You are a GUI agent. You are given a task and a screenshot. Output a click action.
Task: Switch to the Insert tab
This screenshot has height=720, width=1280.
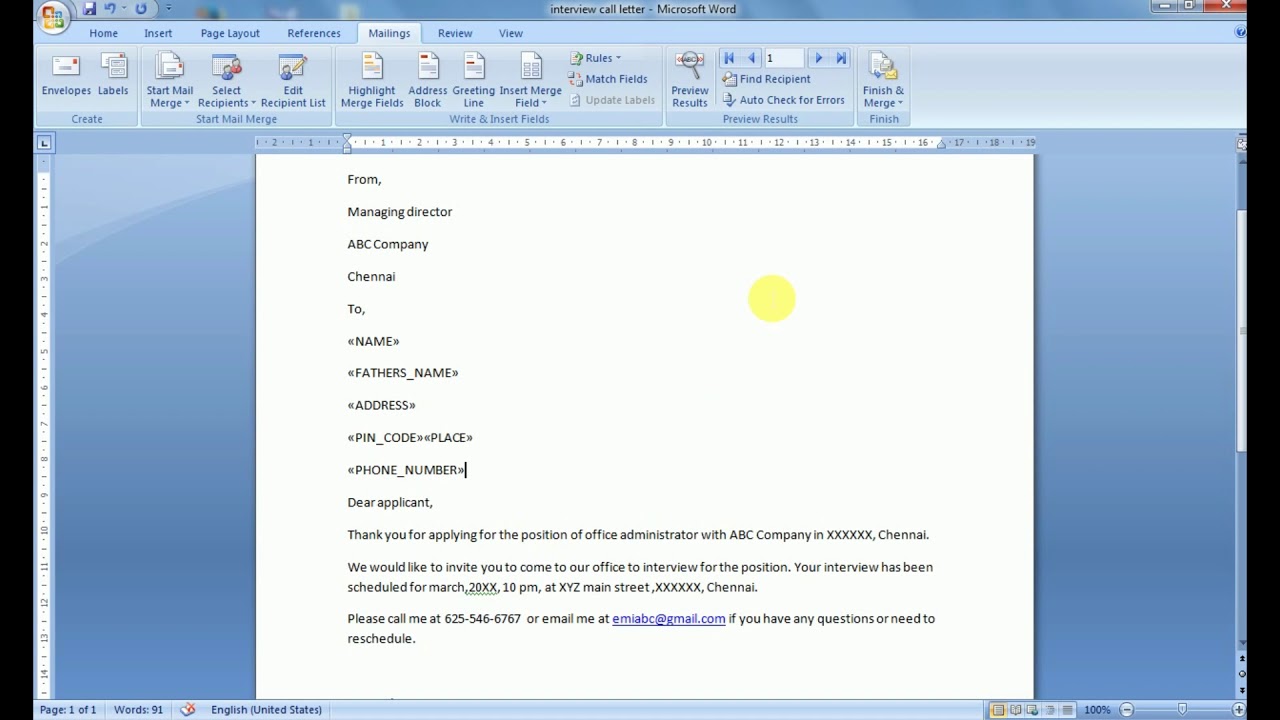tap(158, 33)
